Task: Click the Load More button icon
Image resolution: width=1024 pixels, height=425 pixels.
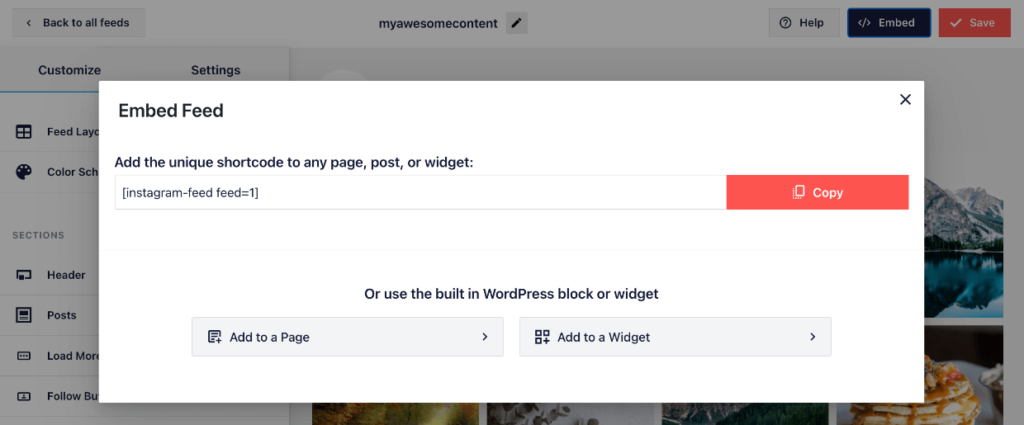Action: 24,356
